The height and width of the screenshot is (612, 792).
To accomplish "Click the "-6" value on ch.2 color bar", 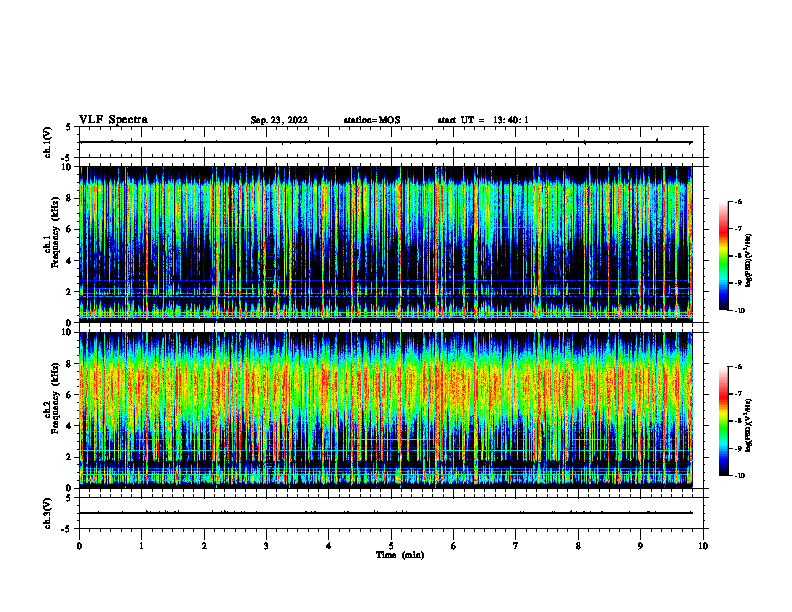I will pos(738,367).
